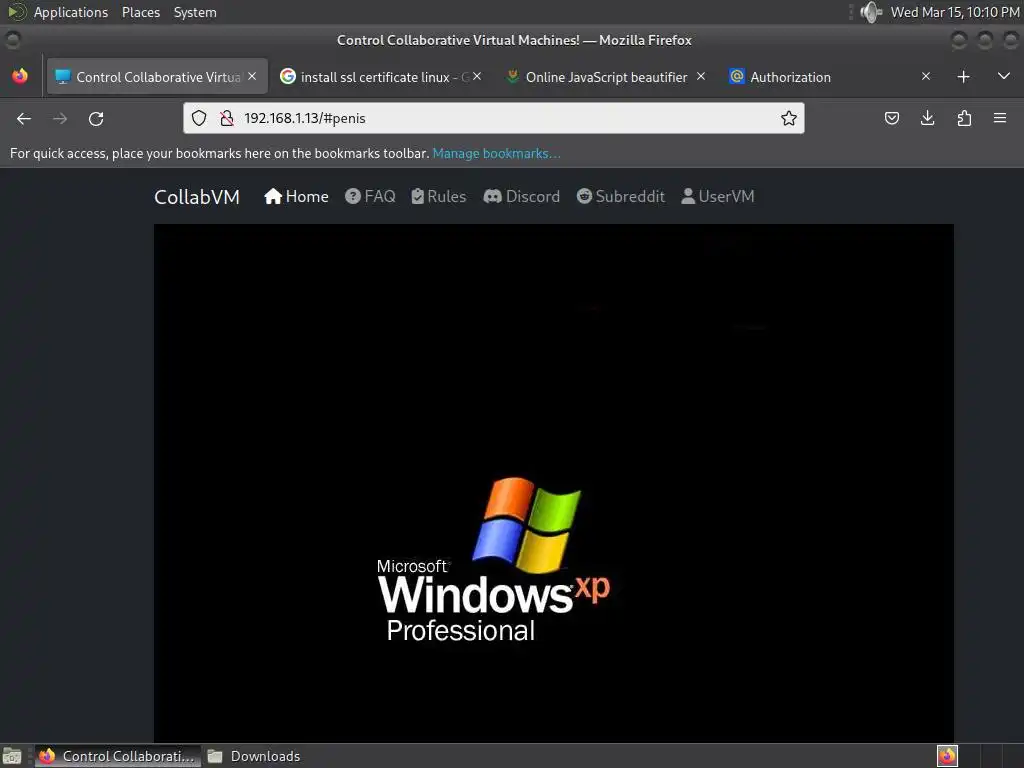Open the Places menu
The width and height of the screenshot is (1024, 768).
pyautogui.click(x=140, y=12)
